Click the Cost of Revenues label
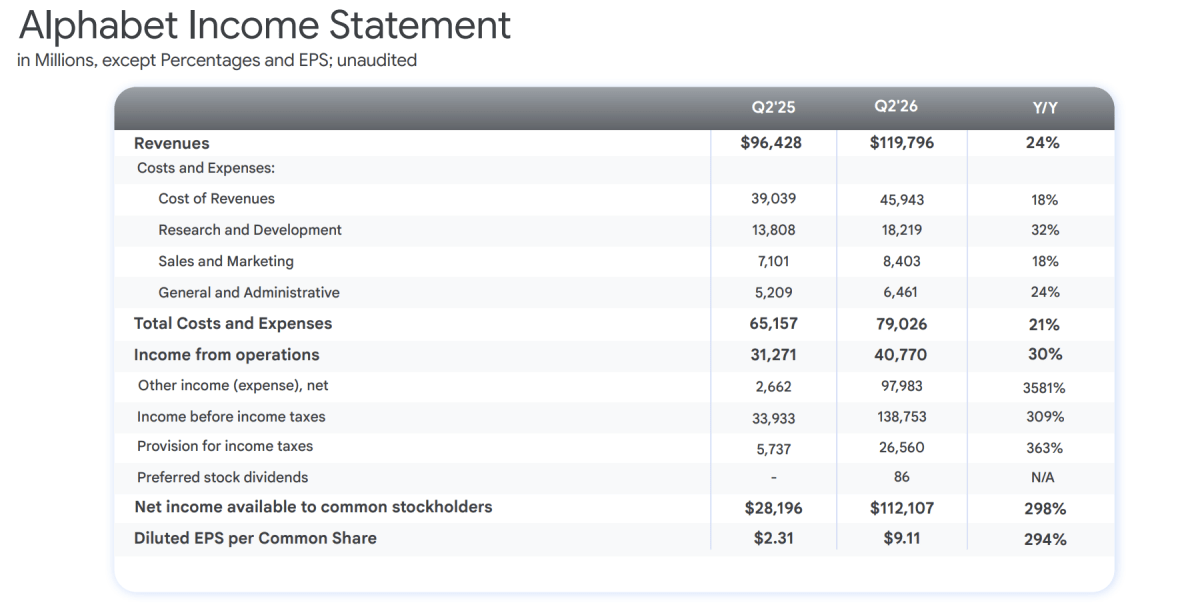This screenshot has width=1200, height=607. [216, 198]
